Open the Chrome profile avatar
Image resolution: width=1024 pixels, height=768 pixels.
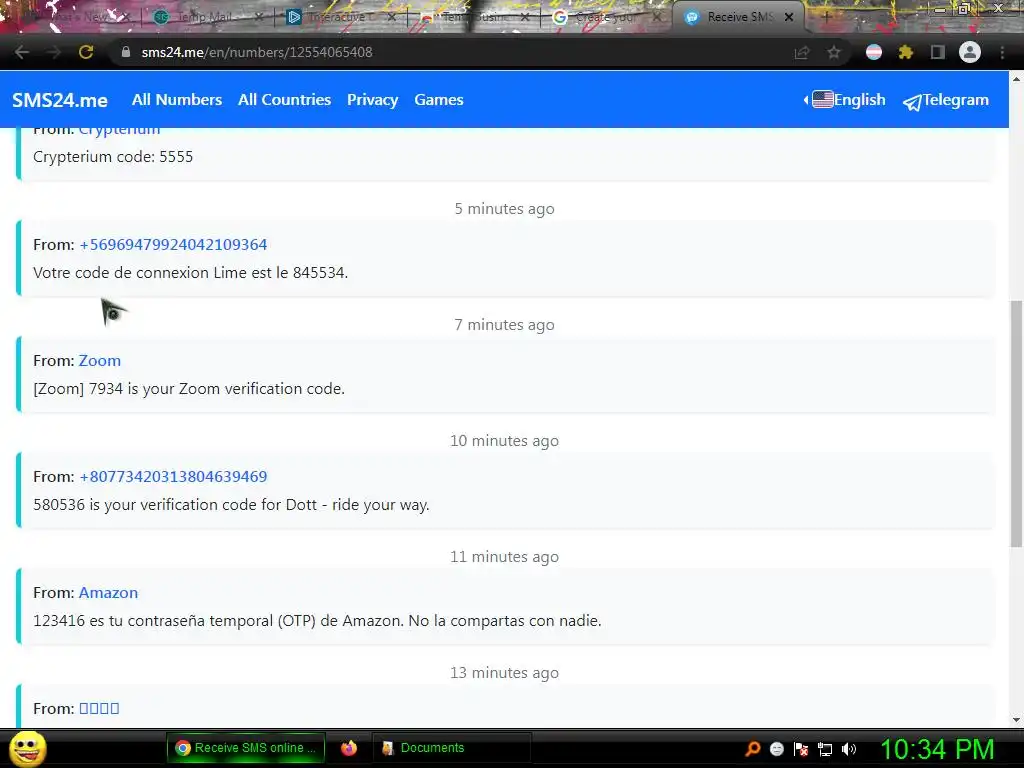(970, 52)
